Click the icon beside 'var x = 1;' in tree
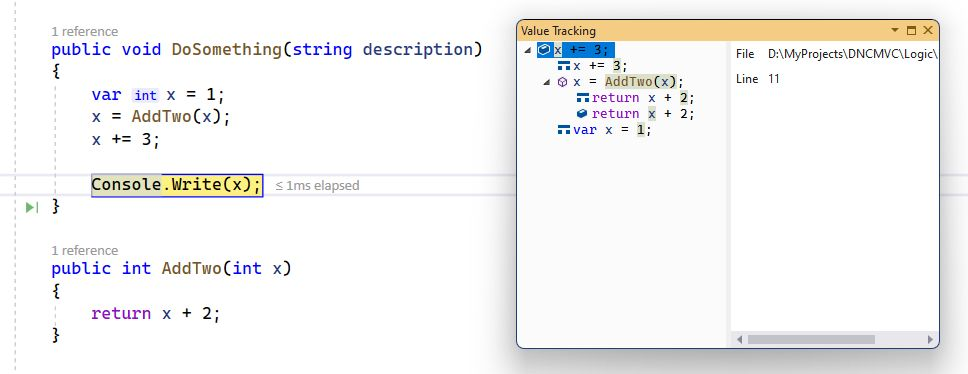This screenshot has width=968, height=374. pos(564,130)
